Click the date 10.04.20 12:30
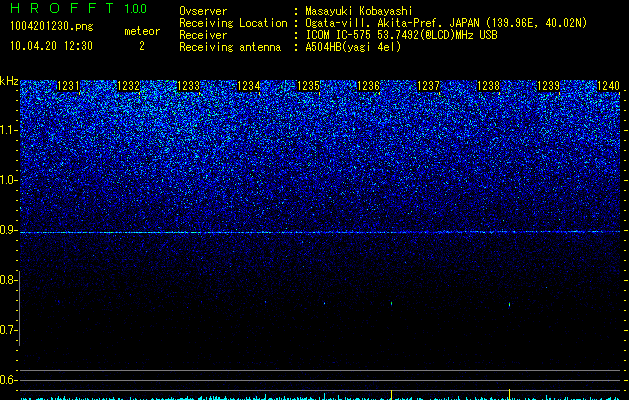The height and width of the screenshot is (400, 629). [51, 46]
